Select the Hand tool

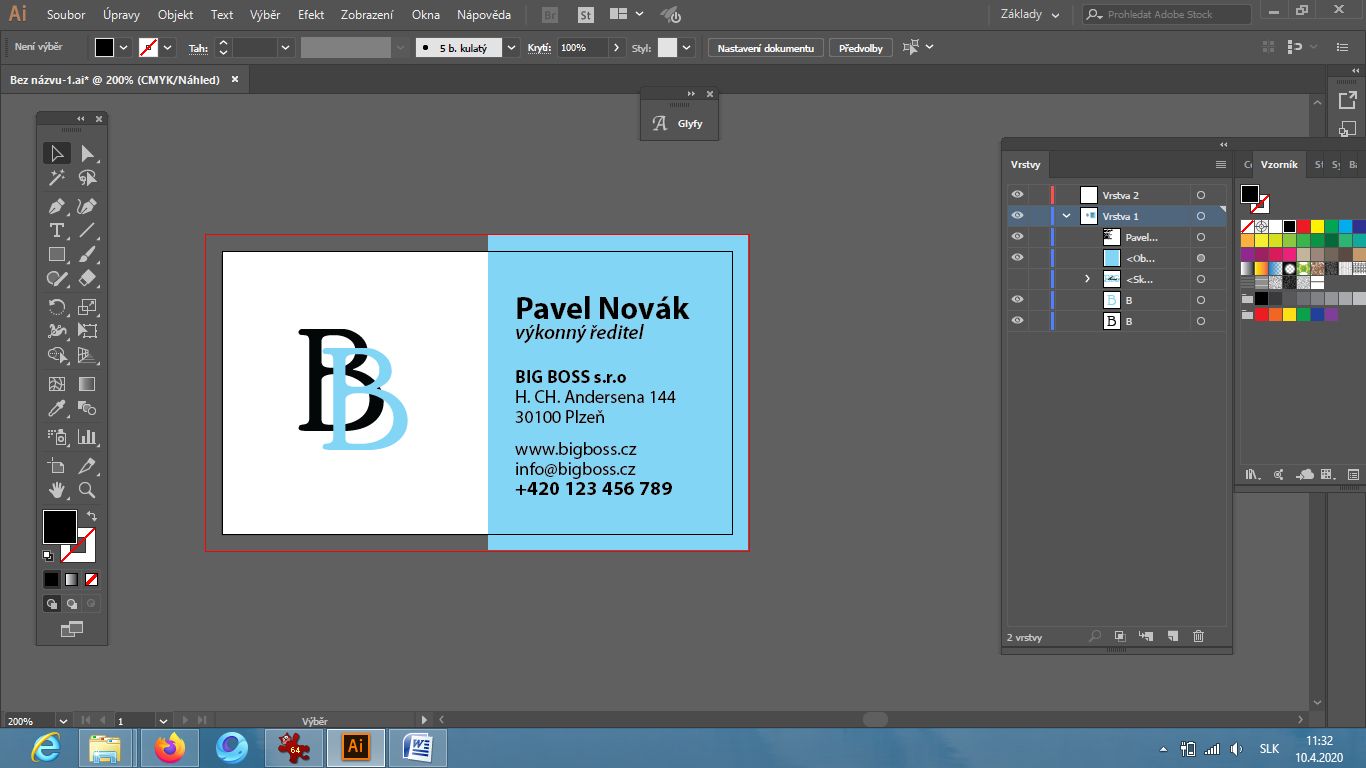[57, 490]
